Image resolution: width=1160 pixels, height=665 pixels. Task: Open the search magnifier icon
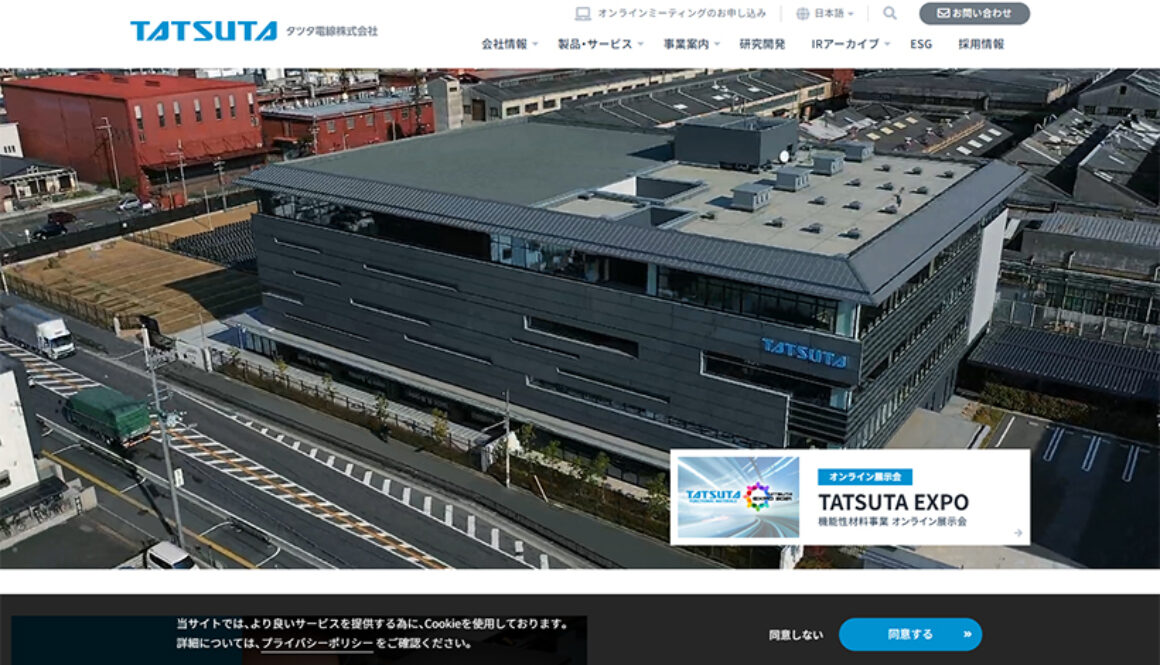coord(890,13)
